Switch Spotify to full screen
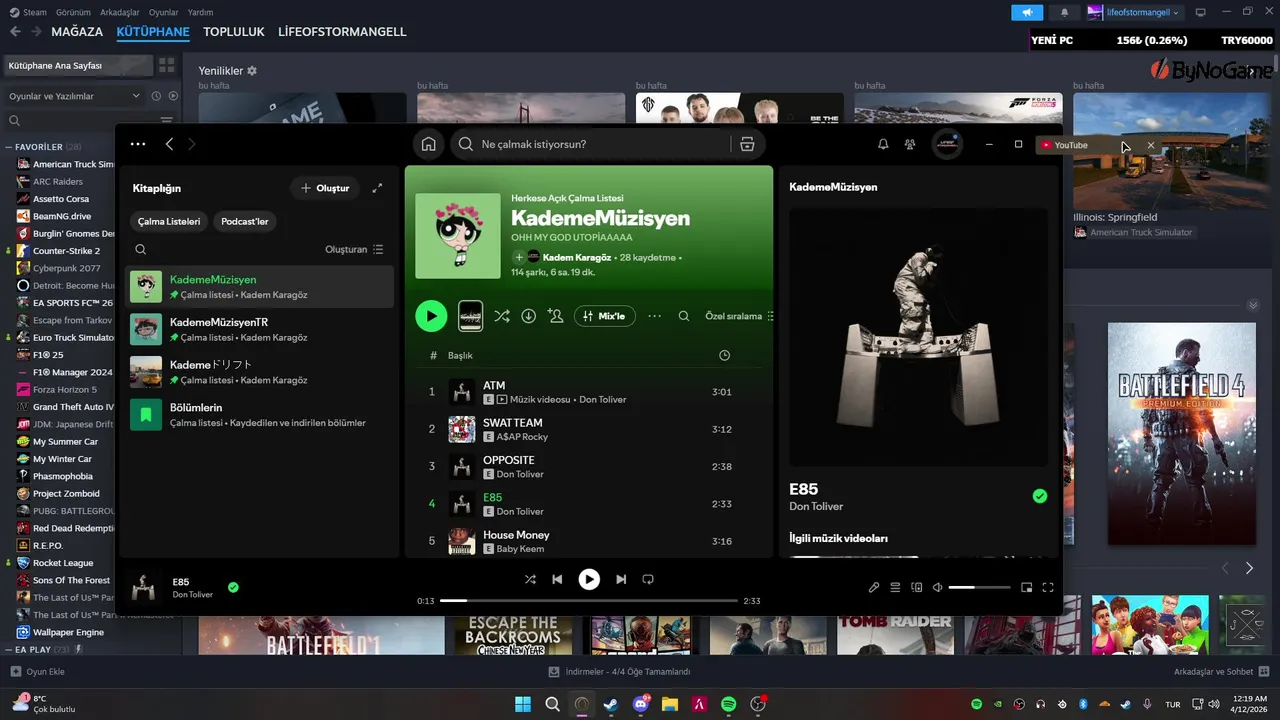Viewport: 1280px width, 720px height. point(1048,587)
